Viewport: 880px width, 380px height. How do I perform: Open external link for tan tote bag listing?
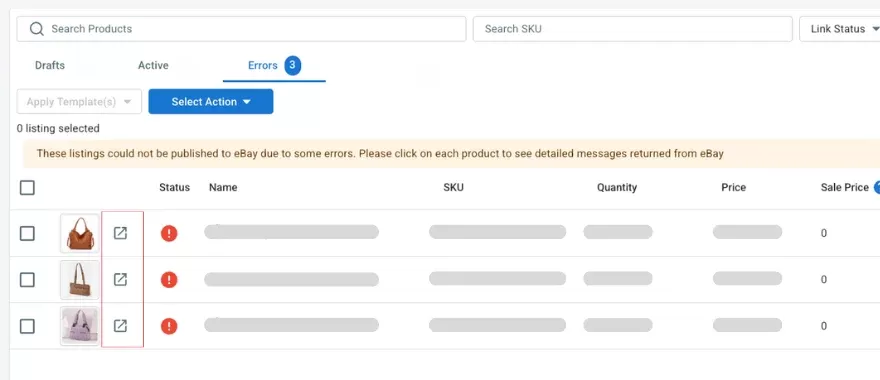pyautogui.click(x=120, y=280)
